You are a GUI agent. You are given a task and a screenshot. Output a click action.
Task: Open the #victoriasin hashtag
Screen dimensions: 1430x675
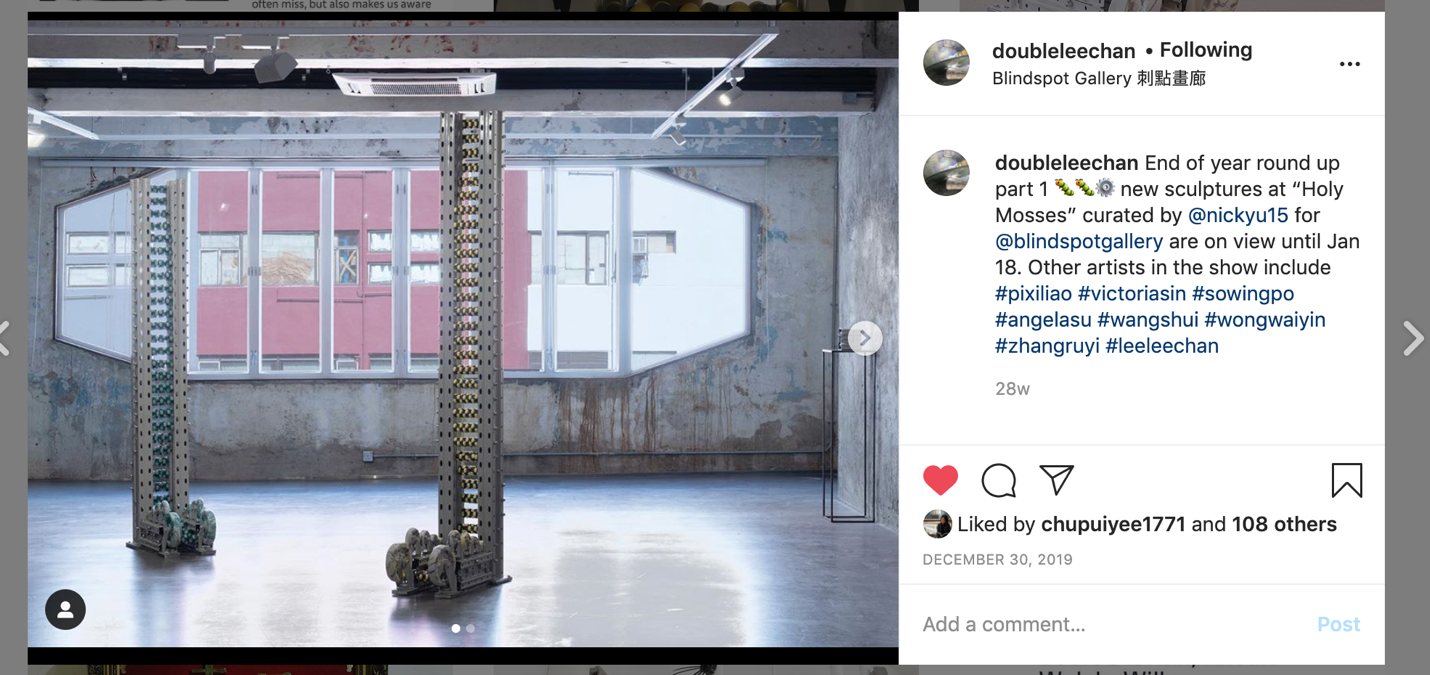[x=1132, y=293]
